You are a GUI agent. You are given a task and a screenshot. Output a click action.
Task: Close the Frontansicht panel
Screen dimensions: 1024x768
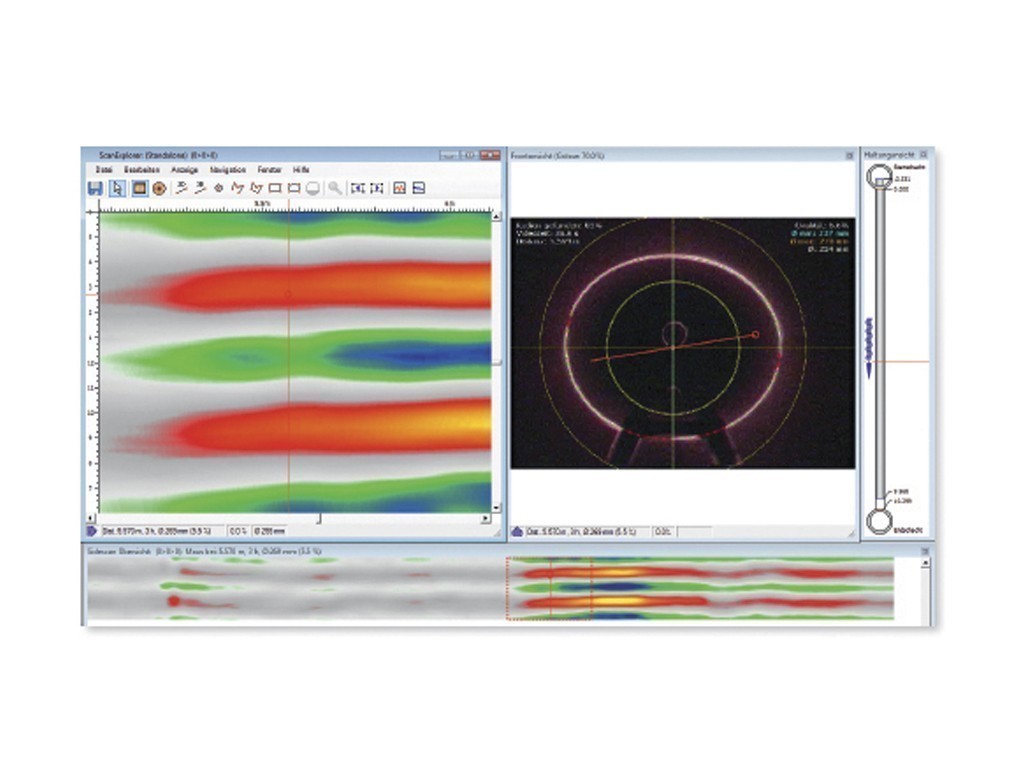tap(850, 155)
